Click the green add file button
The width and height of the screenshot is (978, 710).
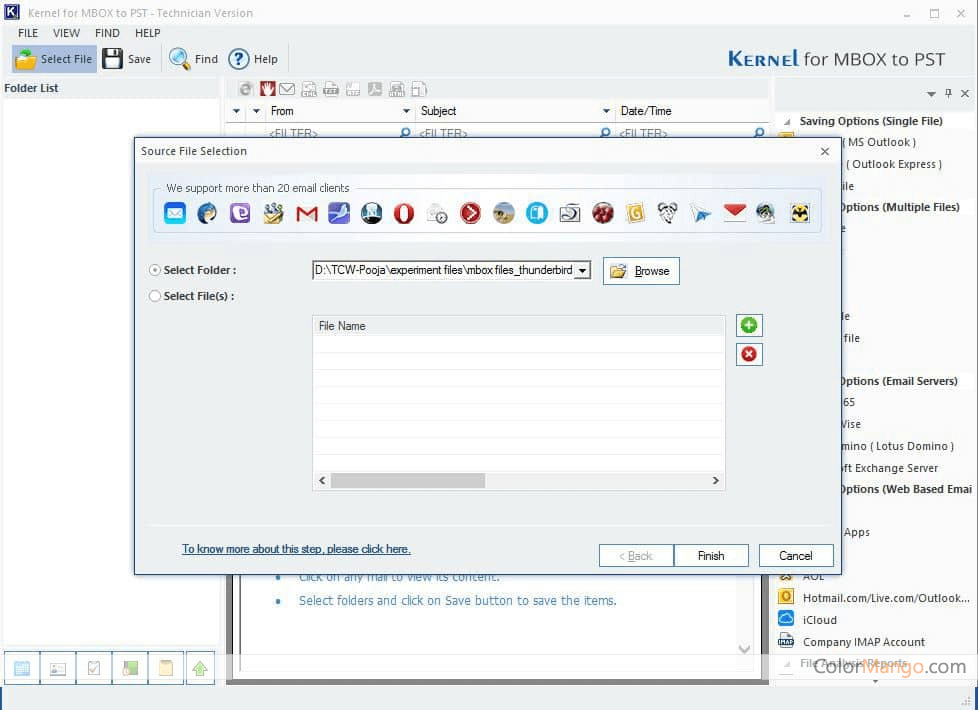[749, 325]
